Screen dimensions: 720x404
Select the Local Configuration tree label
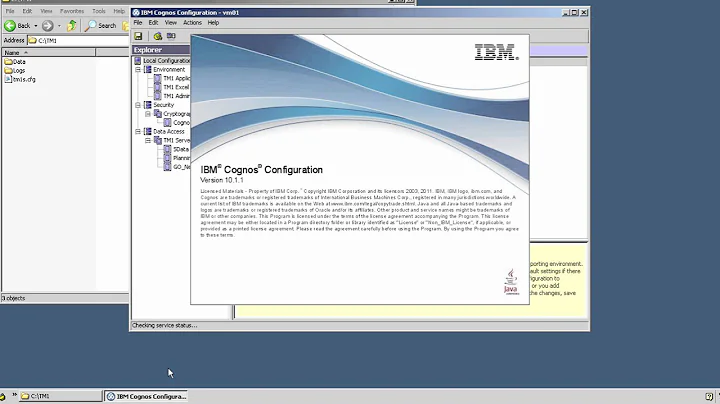pos(166,61)
